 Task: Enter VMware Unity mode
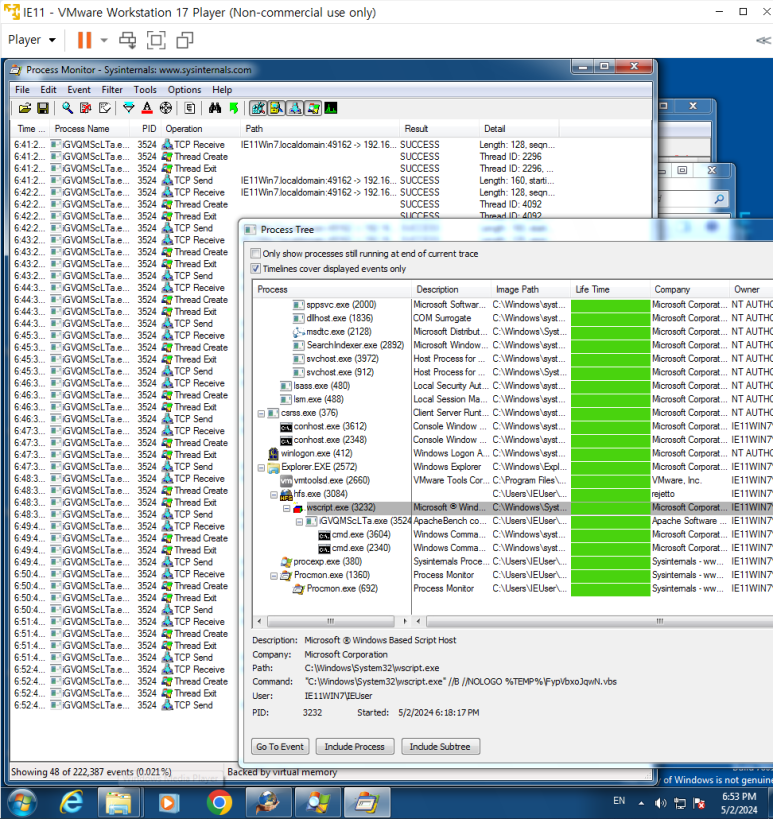click(x=185, y=40)
